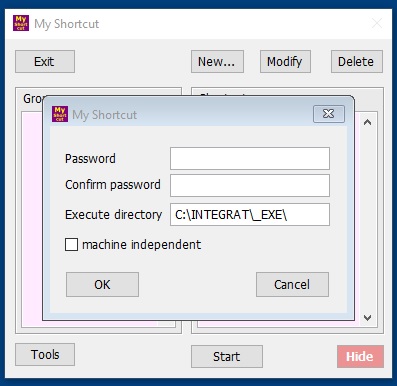Focus the Password input field
397x386 pixels.
pyautogui.click(x=250, y=158)
